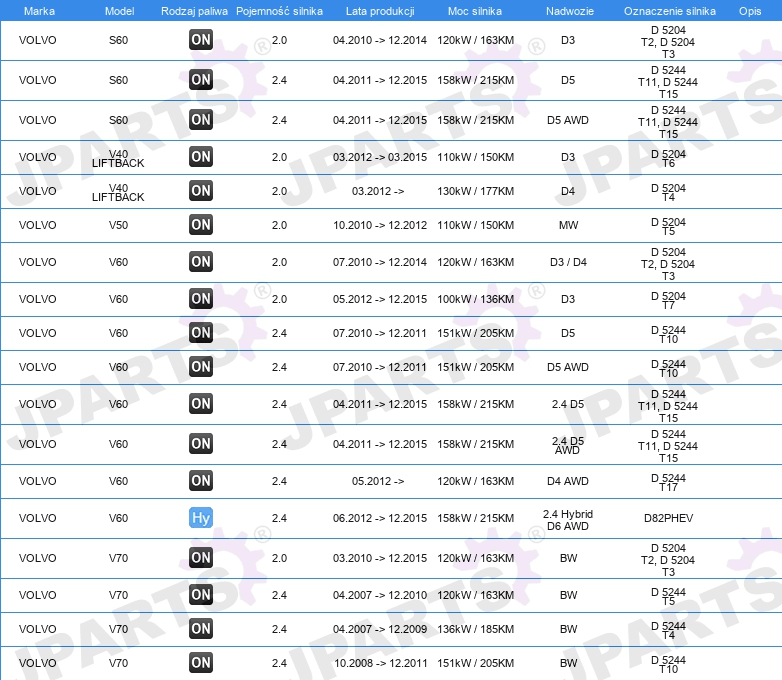Click the ON badge in the V70 151kW row
The width and height of the screenshot is (782, 680).
(x=201, y=663)
